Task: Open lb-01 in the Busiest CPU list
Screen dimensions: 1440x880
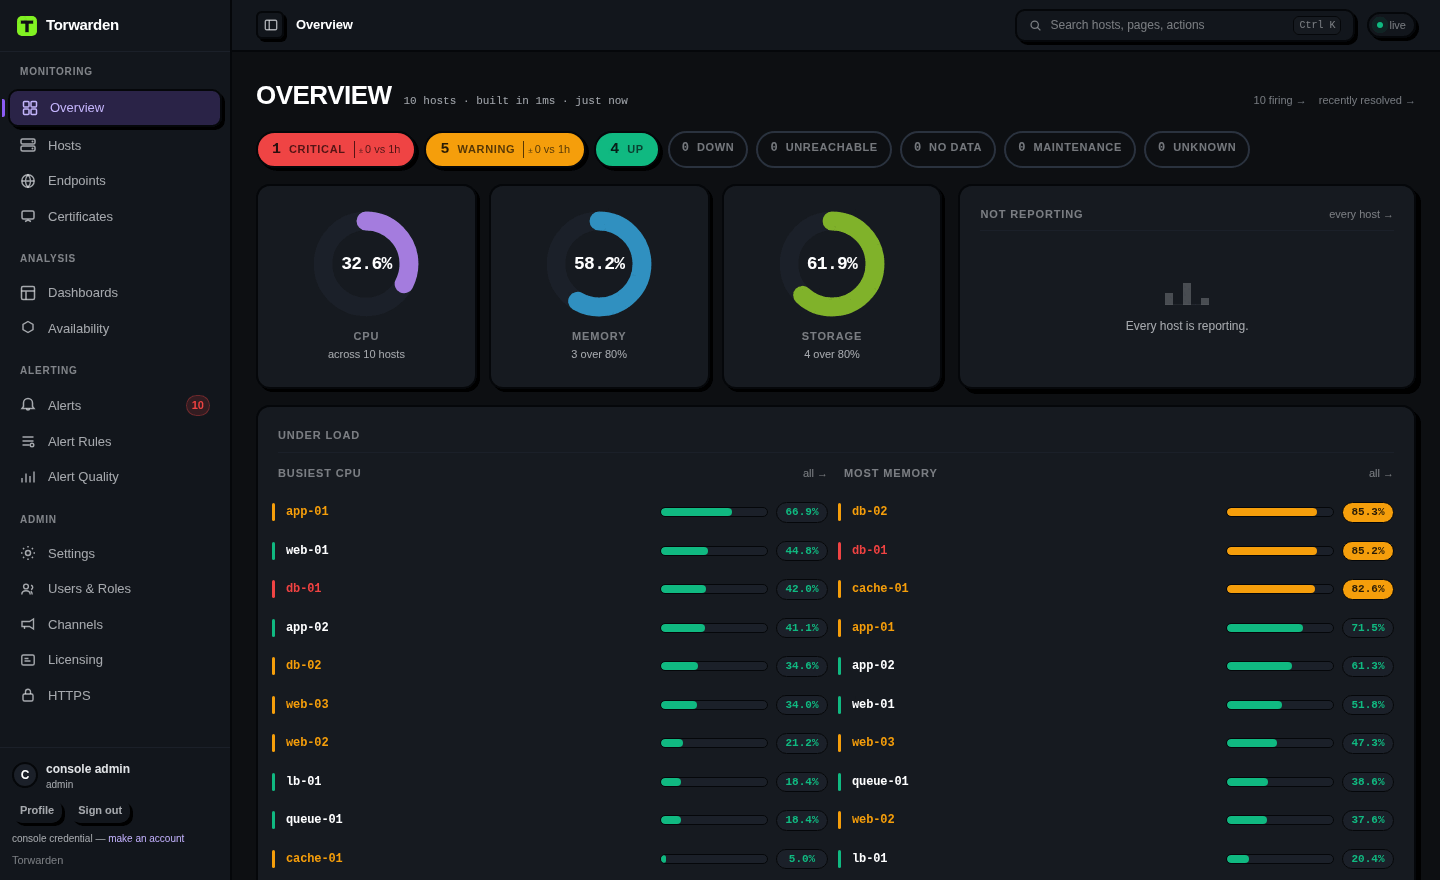Action: 304,782
